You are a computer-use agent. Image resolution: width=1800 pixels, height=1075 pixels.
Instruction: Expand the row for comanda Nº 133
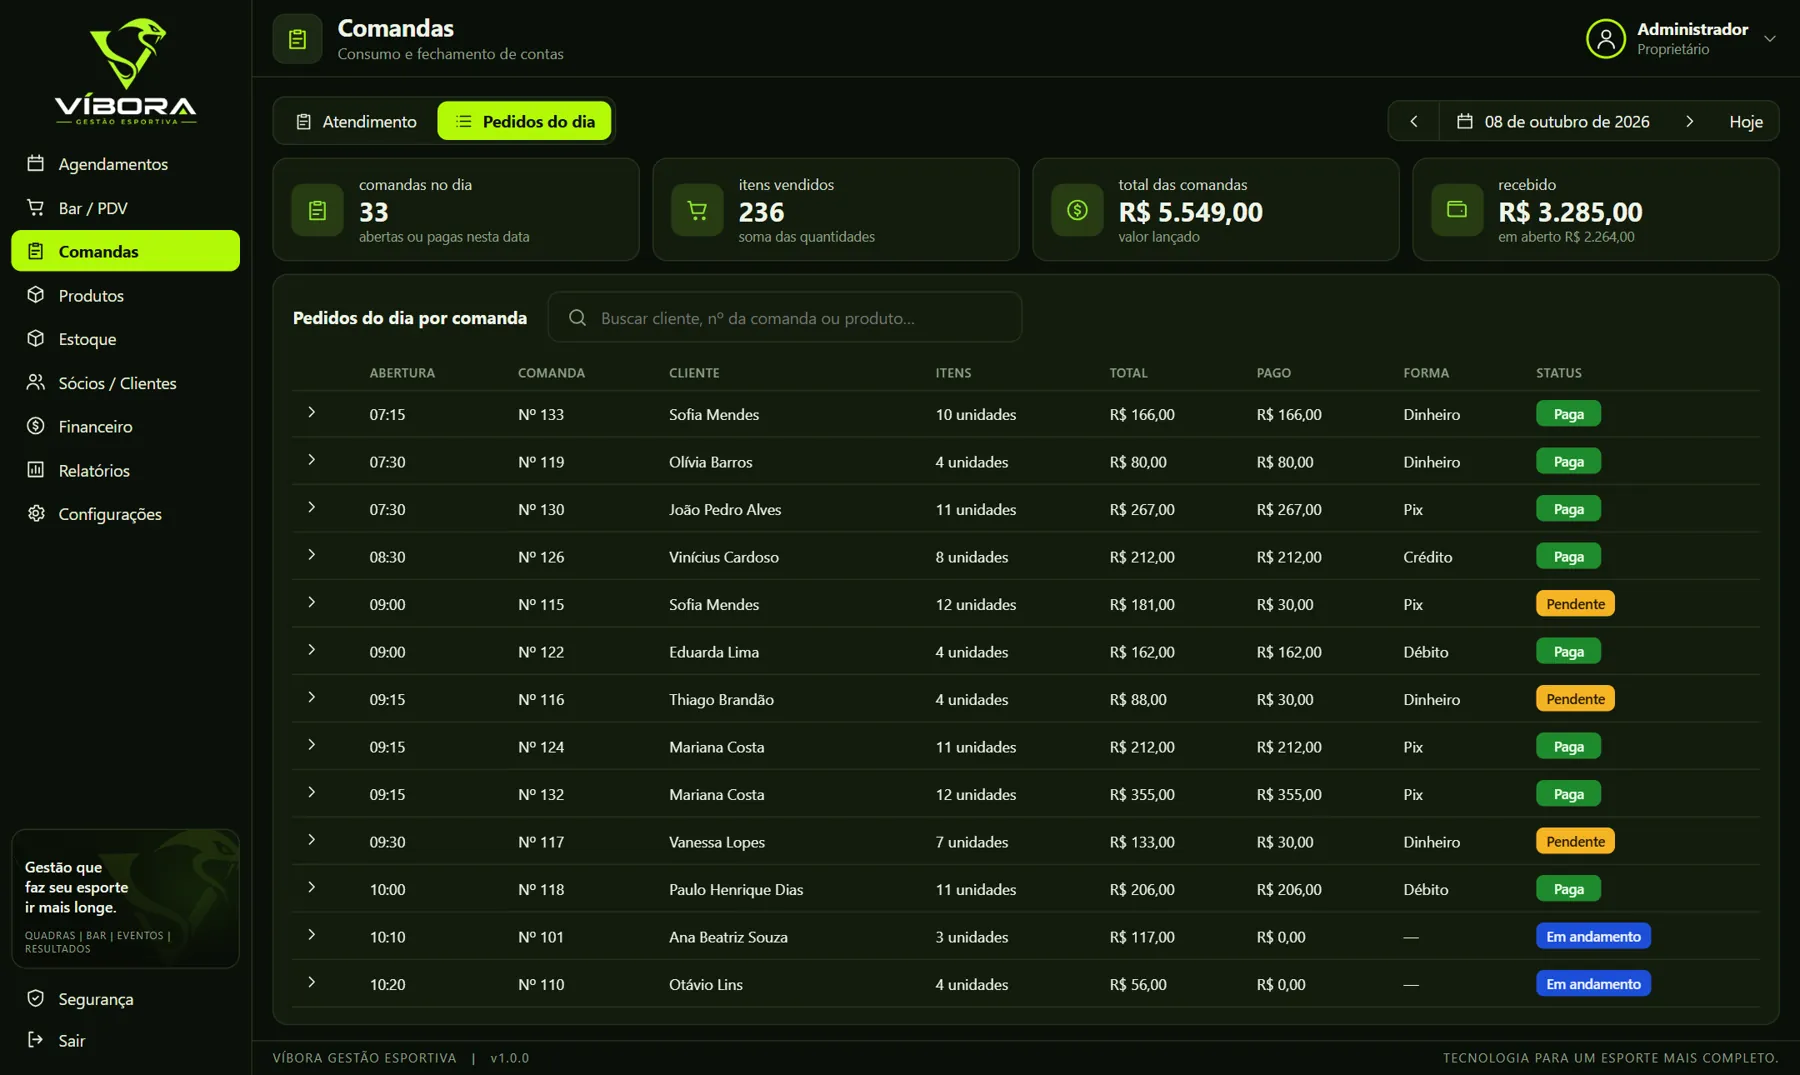click(x=312, y=412)
